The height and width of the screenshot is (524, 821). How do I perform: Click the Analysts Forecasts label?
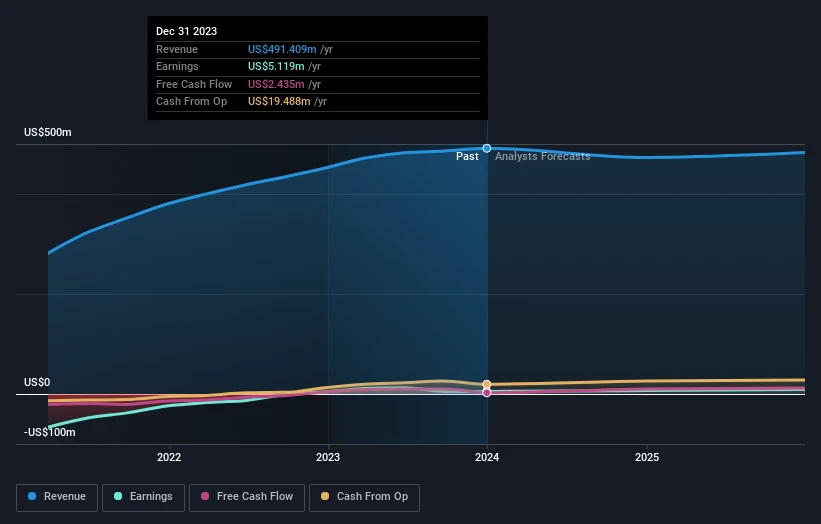coord(542,157)
